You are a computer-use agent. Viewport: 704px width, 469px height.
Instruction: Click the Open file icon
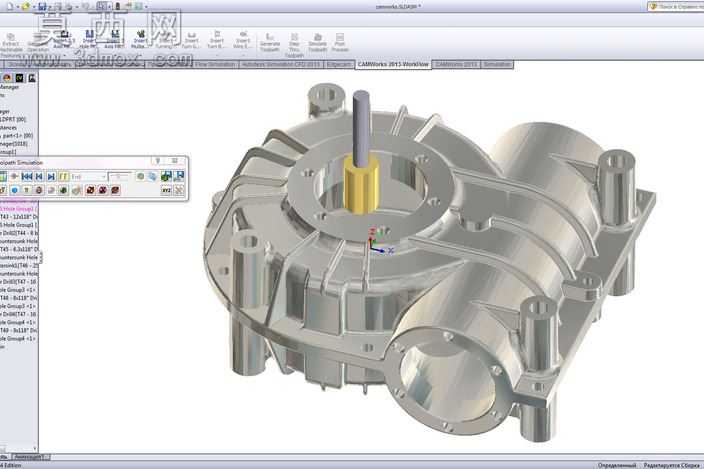point(26,6)
